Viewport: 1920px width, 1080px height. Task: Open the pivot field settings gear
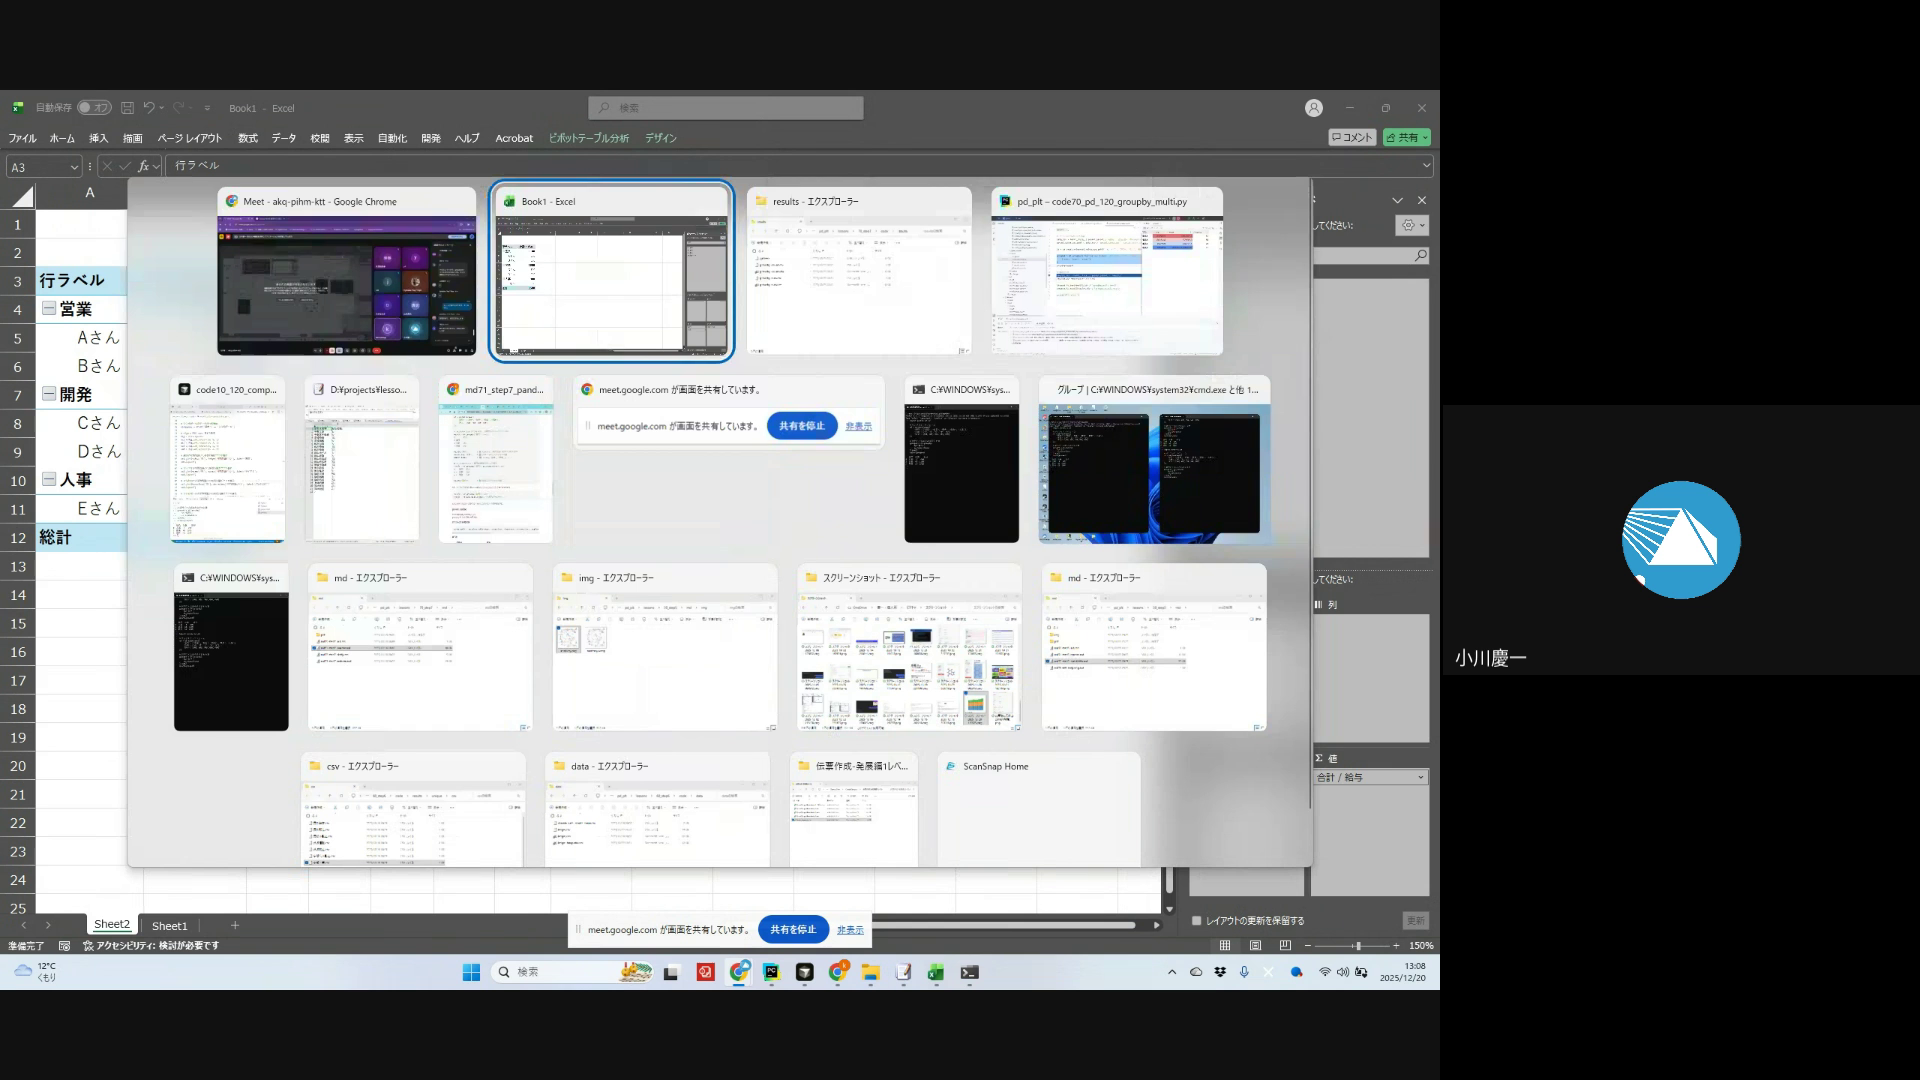[1408, 226]
